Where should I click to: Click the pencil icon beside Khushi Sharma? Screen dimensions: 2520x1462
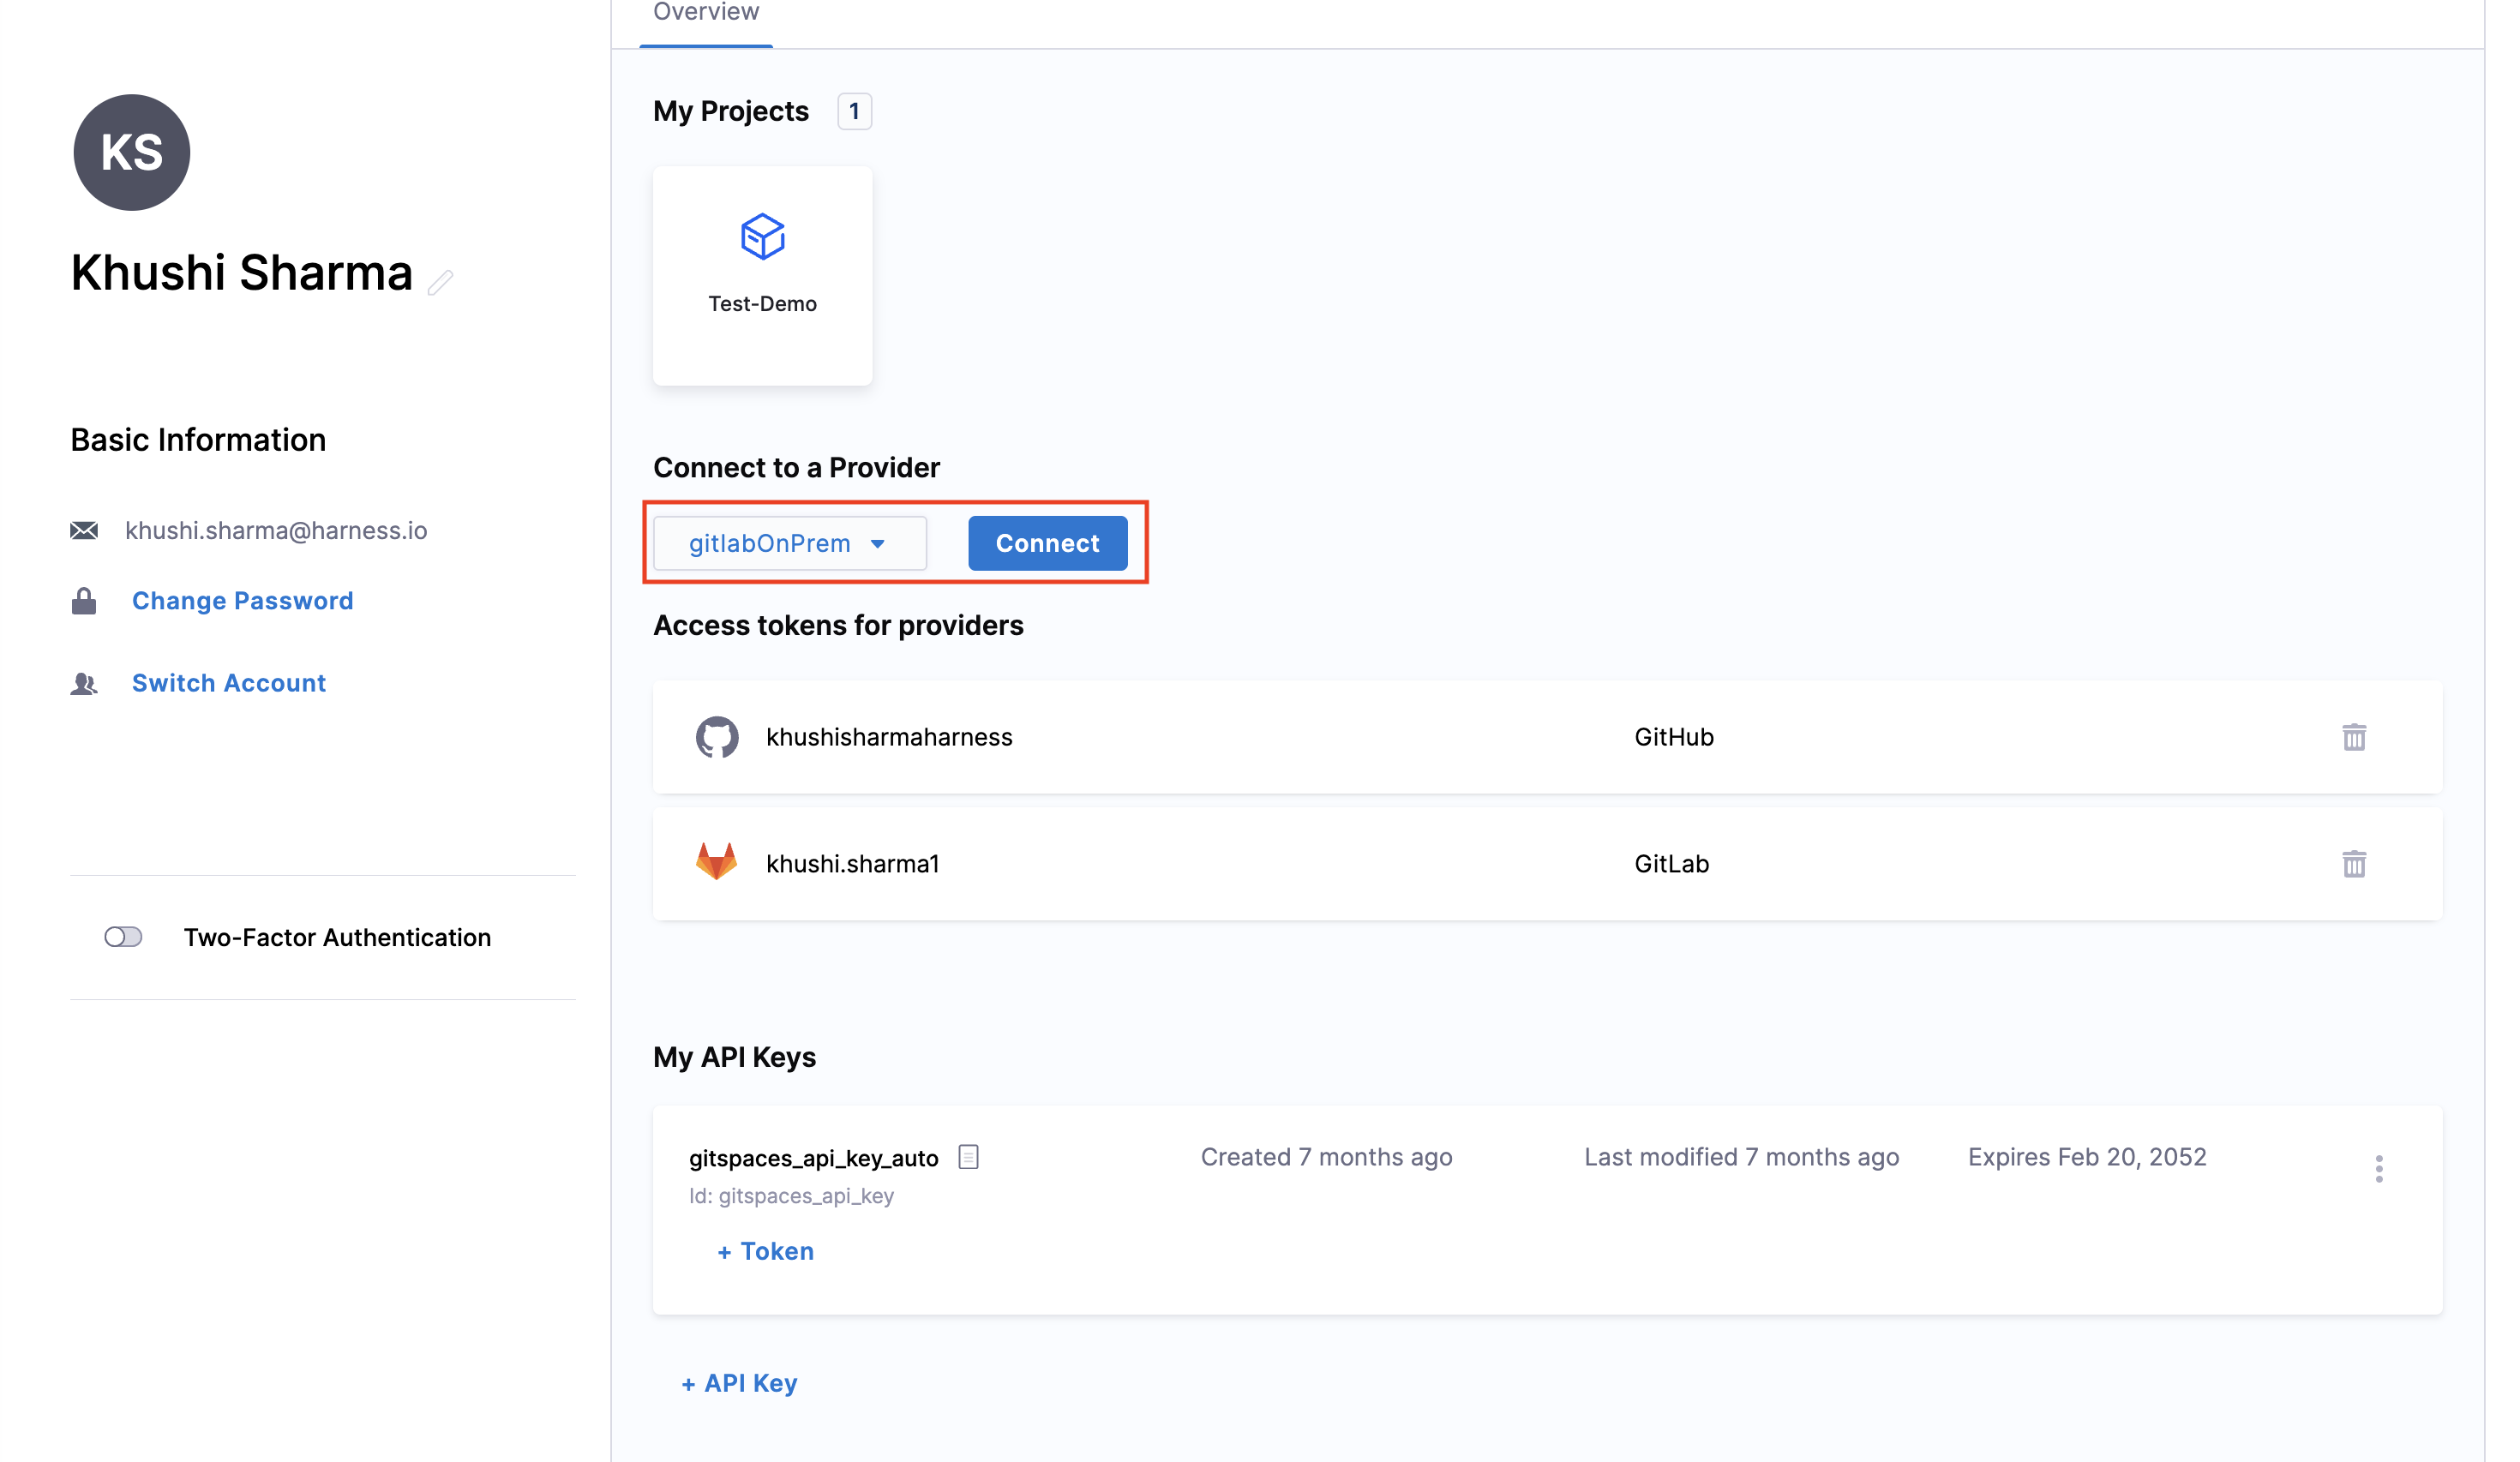(x=440, y=283)
